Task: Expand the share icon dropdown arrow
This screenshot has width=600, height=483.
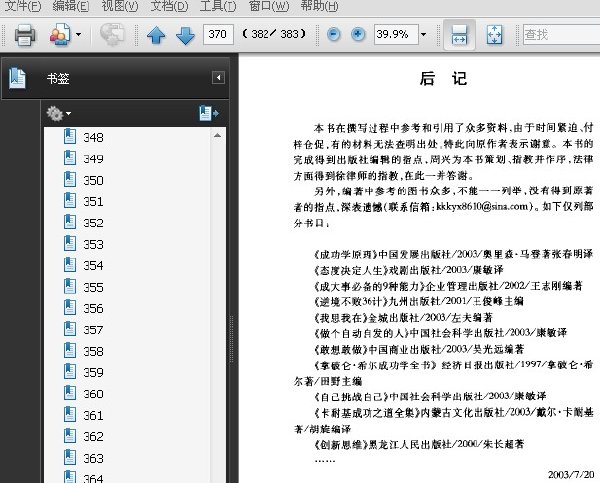Action: click(78, 34)
